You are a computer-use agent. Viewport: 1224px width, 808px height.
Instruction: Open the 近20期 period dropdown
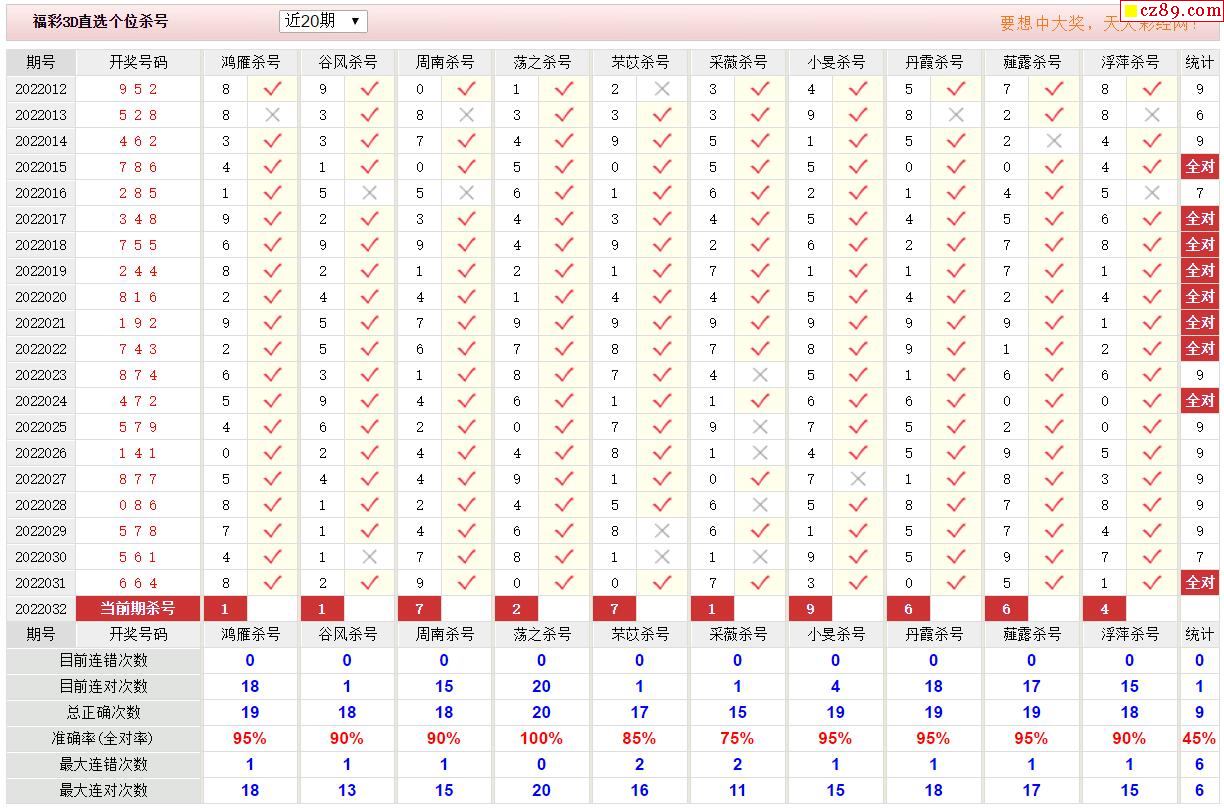(323, 21)
